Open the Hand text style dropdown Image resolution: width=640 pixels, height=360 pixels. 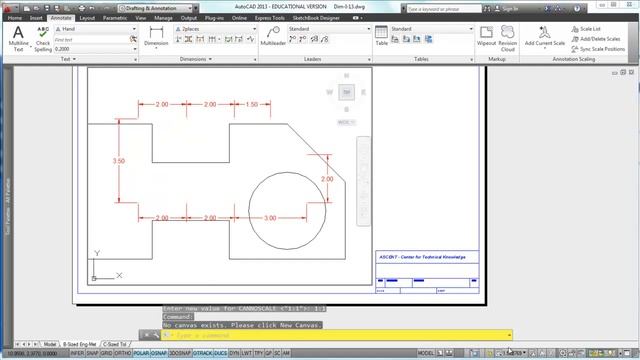(134, 29)
